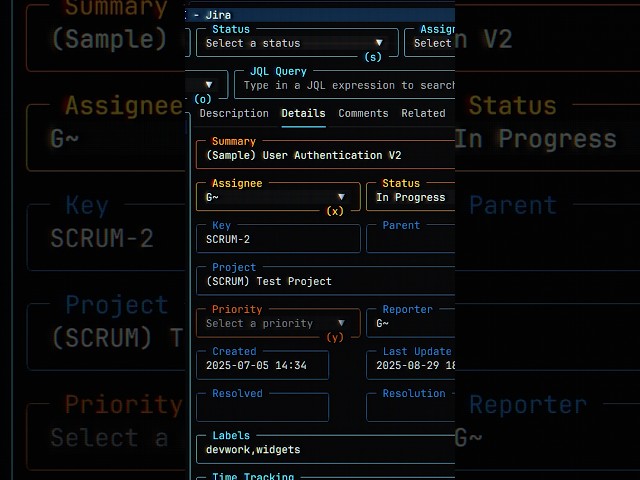Click the Time Tracking section header
The image size is (640, 480).
pyautogui.click(x=253, y=476)
